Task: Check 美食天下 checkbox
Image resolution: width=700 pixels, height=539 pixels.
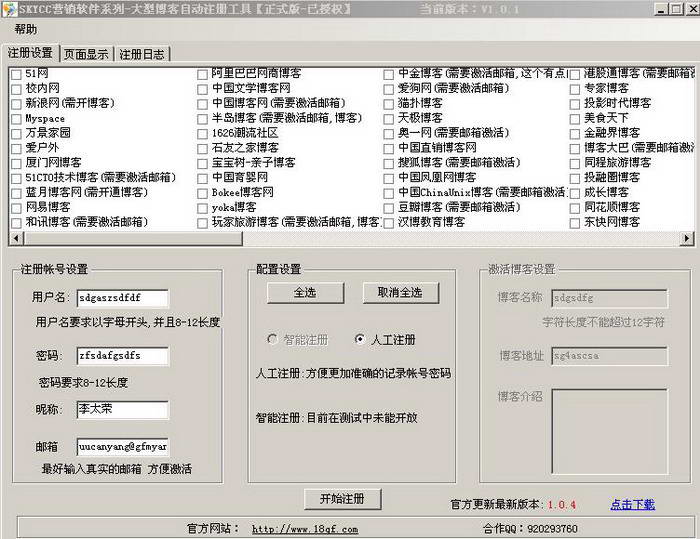Action: (575, 119)
